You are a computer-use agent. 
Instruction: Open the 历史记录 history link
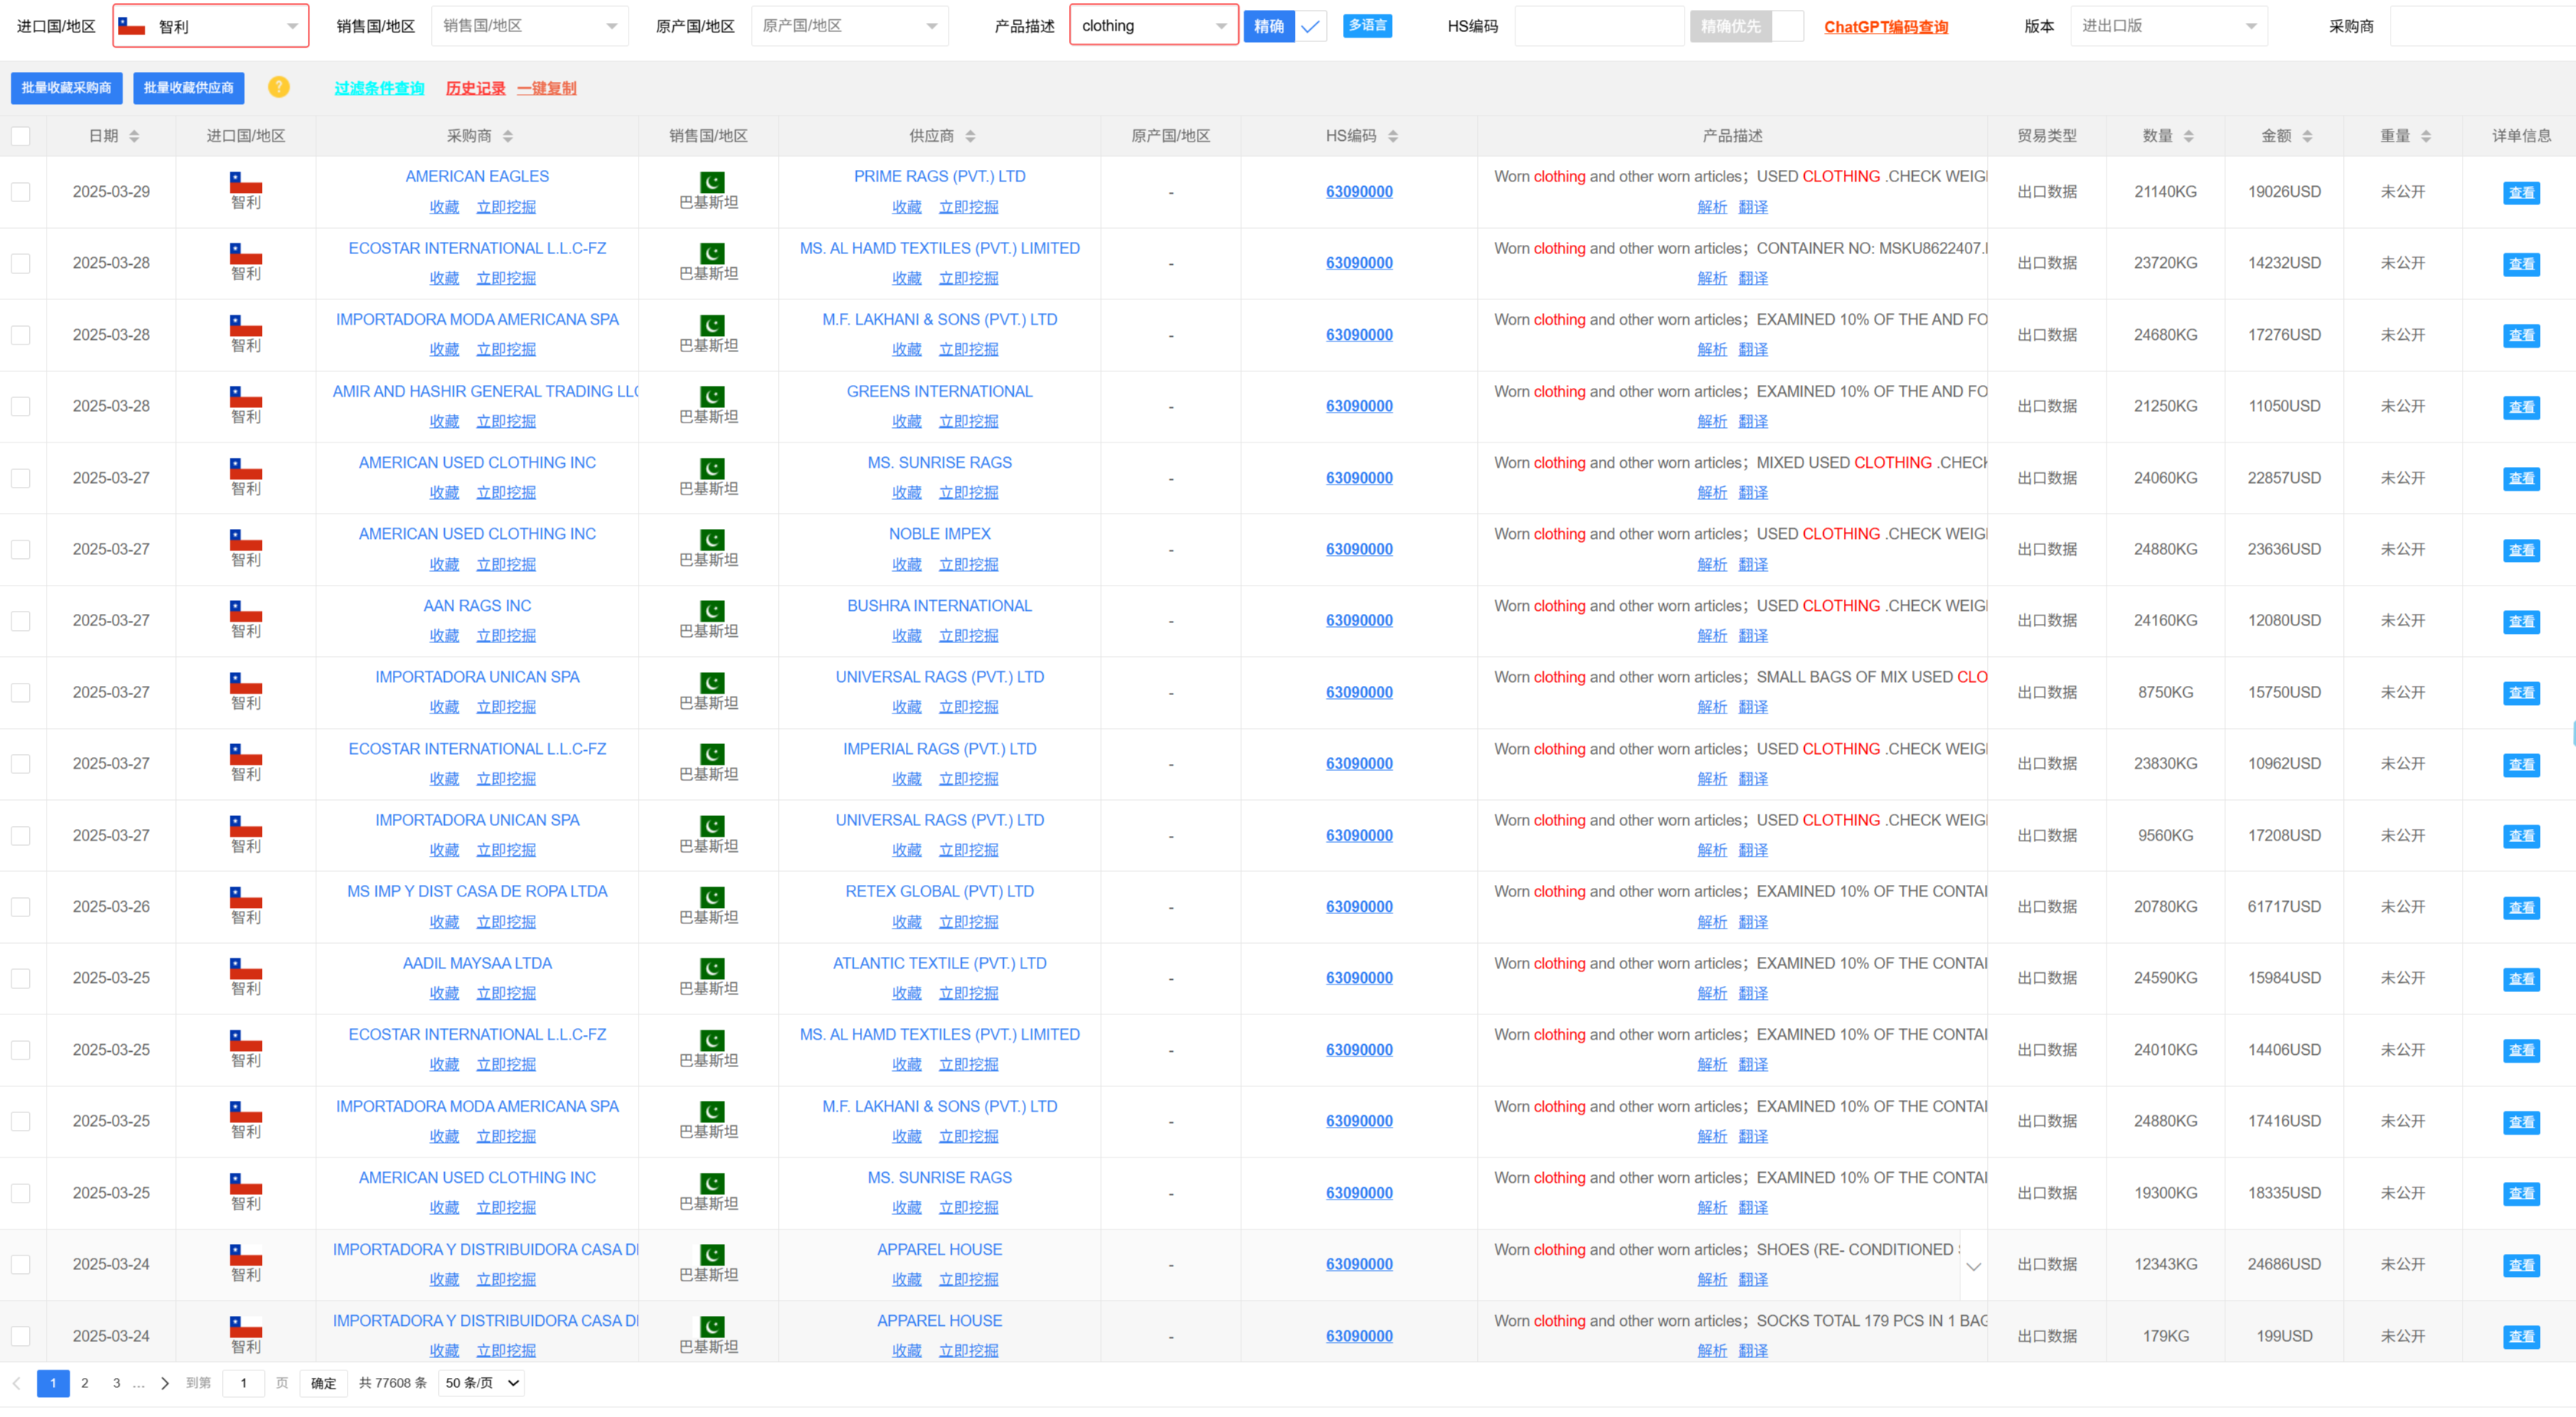(475, 88)
